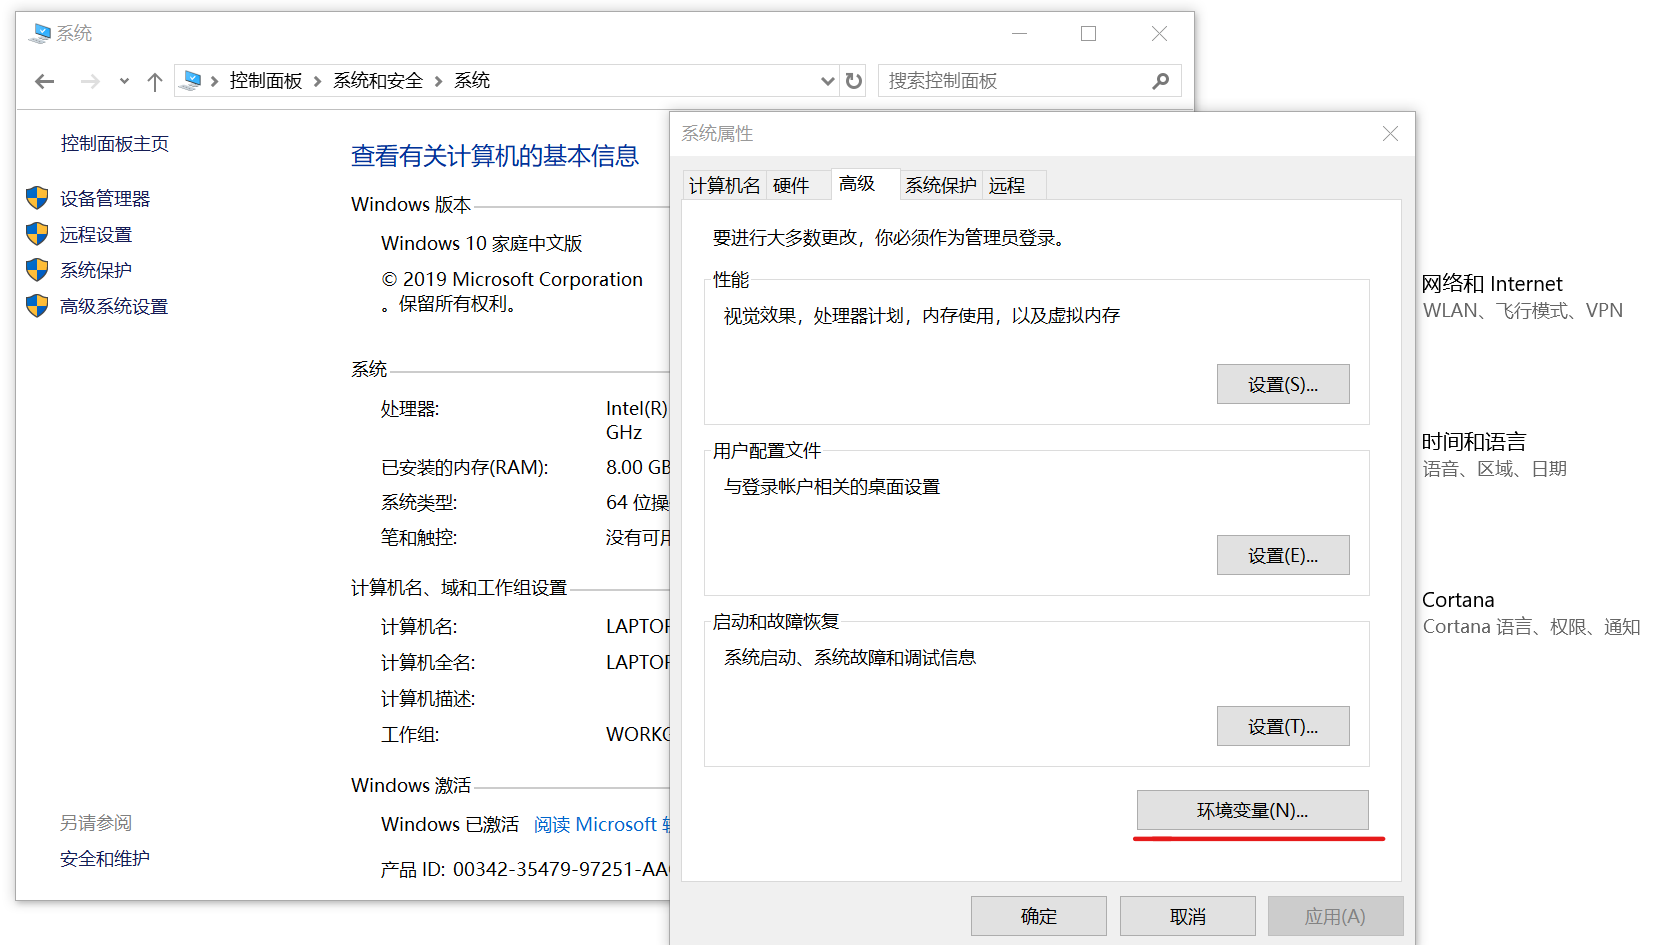The width and height of the screenshot is (1660, 945).
Task: Expand the forward navigation arrow
Action: [x=90, y=81]
